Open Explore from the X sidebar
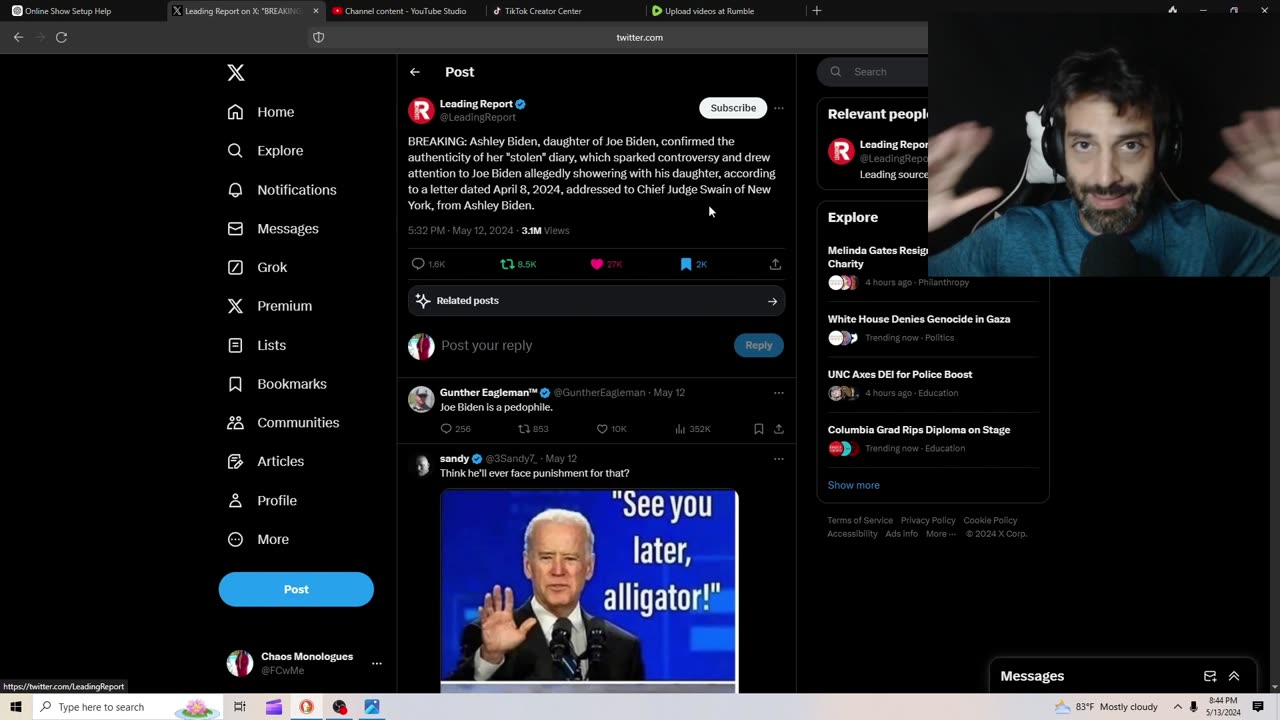This screenshot has width=1280, height=720. [x=265, y=151]
